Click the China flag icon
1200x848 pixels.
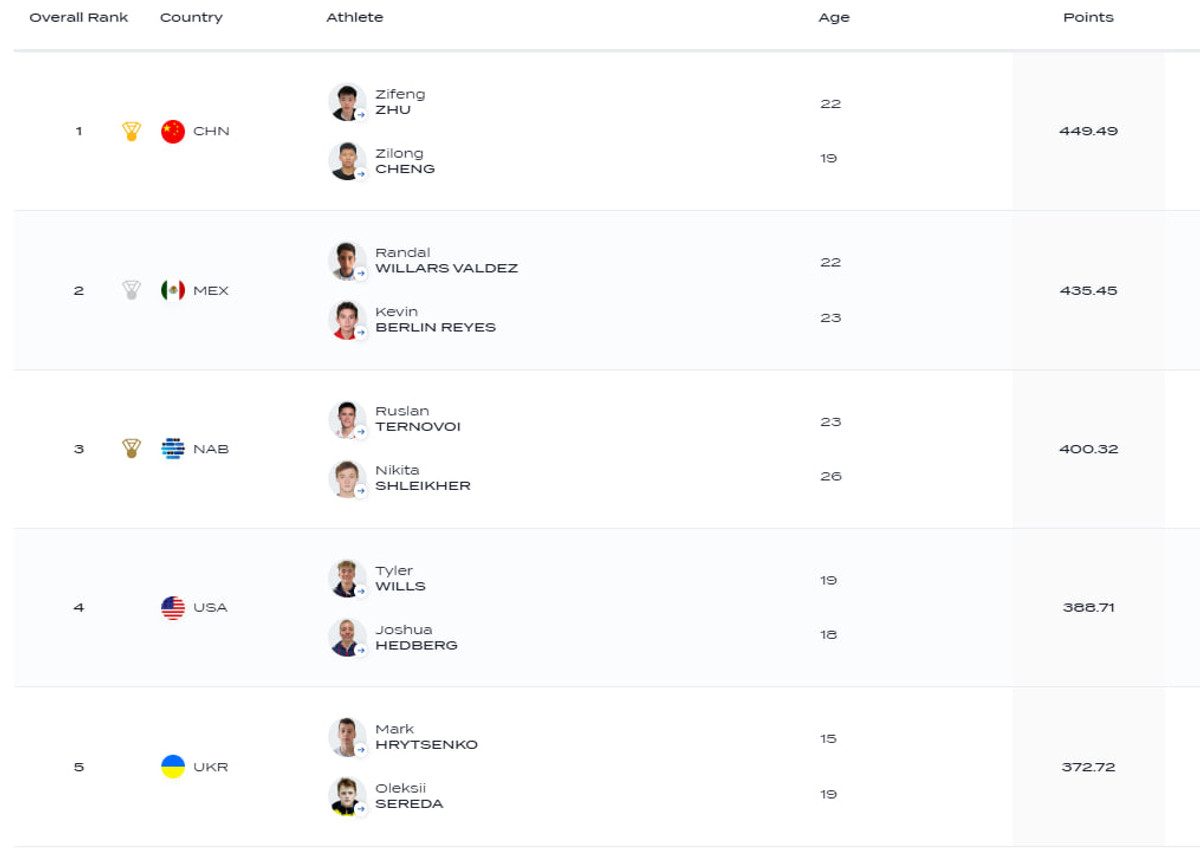[x=173, y=131]
